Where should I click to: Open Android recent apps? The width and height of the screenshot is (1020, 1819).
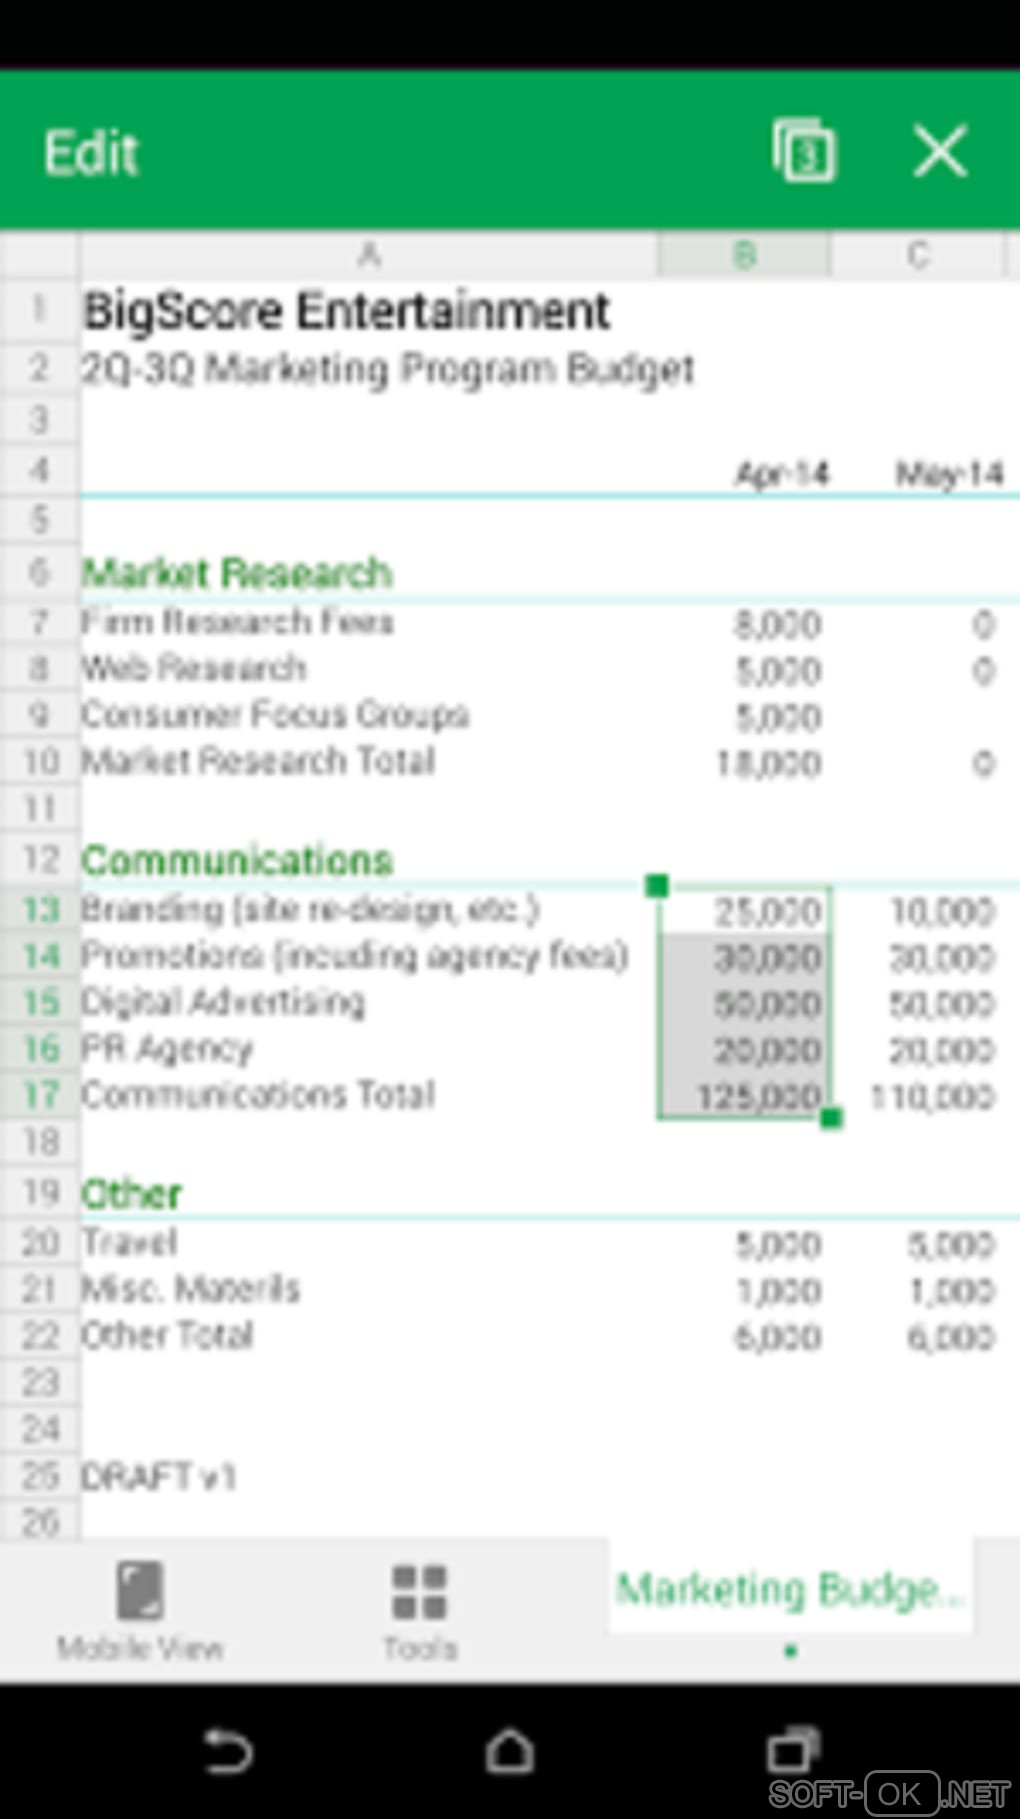coord(792,1751)
